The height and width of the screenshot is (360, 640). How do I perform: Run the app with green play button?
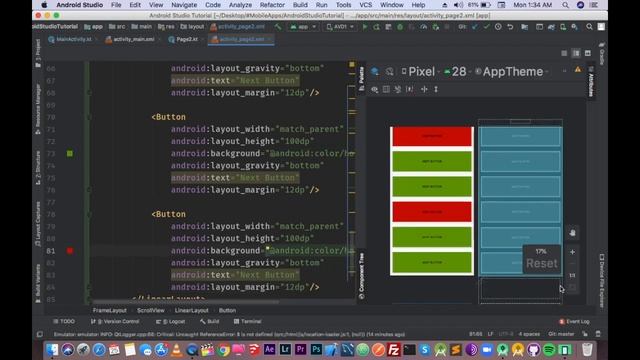(x=365, y=27)
